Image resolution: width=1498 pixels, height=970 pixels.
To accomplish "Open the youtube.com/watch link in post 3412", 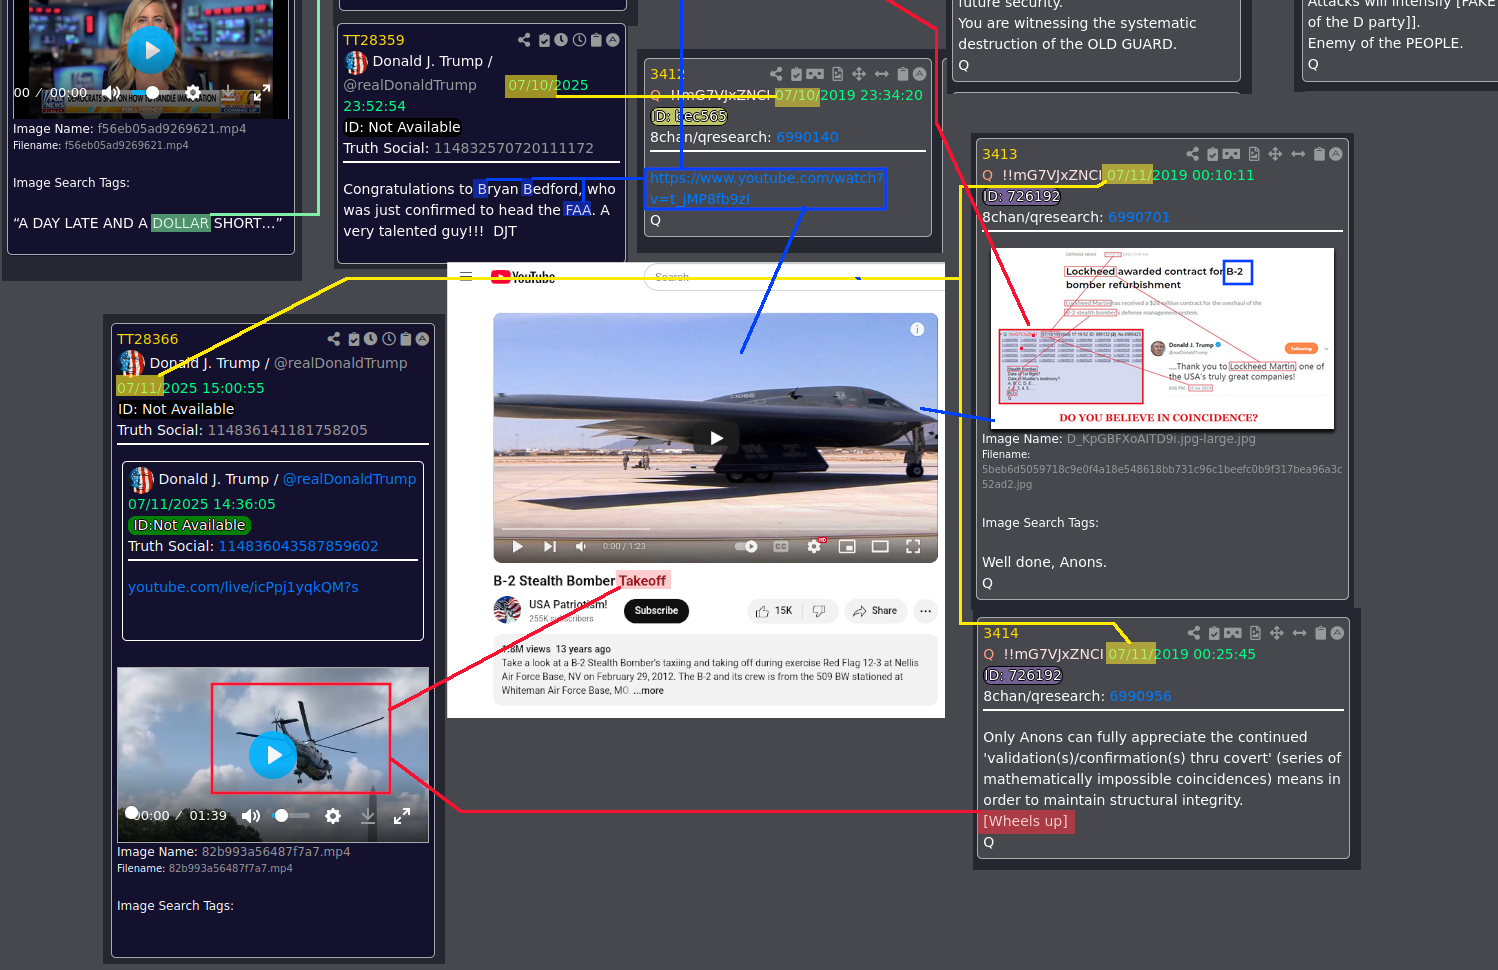I will pos(766,188).
